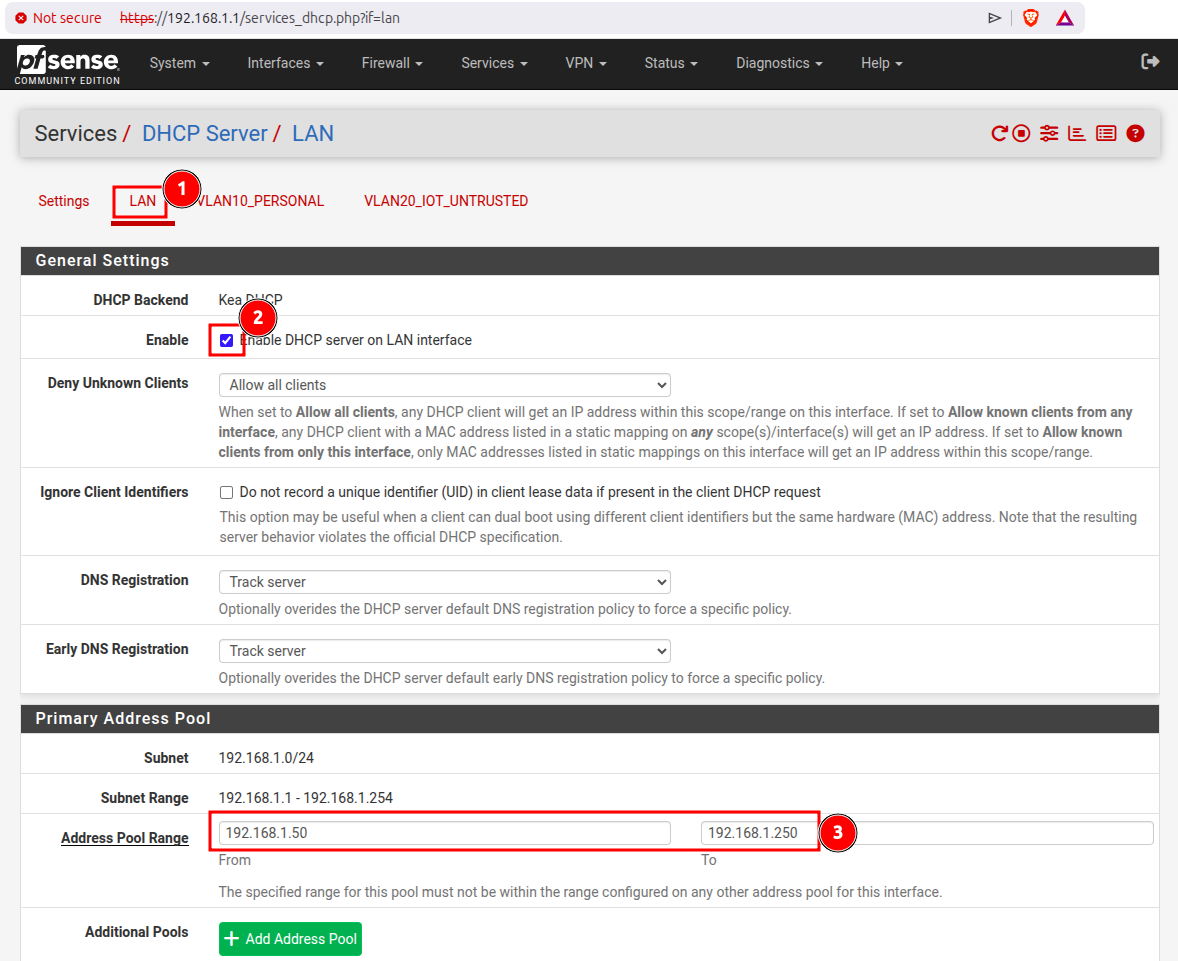Click the Kea DHCP backend text
1178x961 pixels.
pos(250,300)
